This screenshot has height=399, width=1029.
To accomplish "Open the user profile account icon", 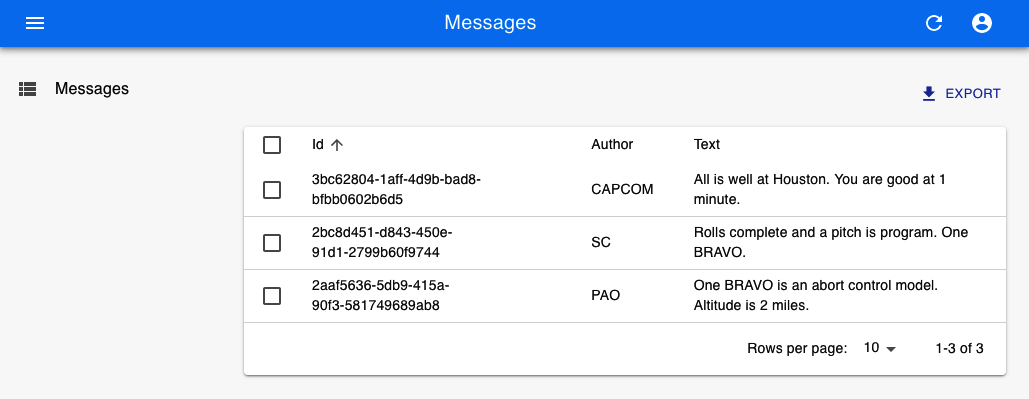I will [x=982, y=23].
